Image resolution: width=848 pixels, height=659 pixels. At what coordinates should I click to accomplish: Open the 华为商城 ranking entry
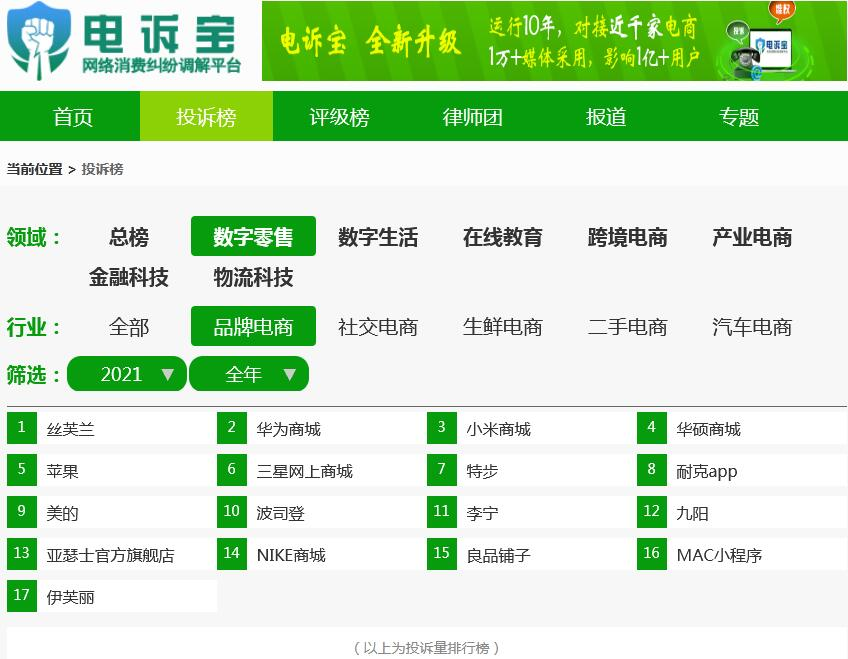click(x=322, y=429)
